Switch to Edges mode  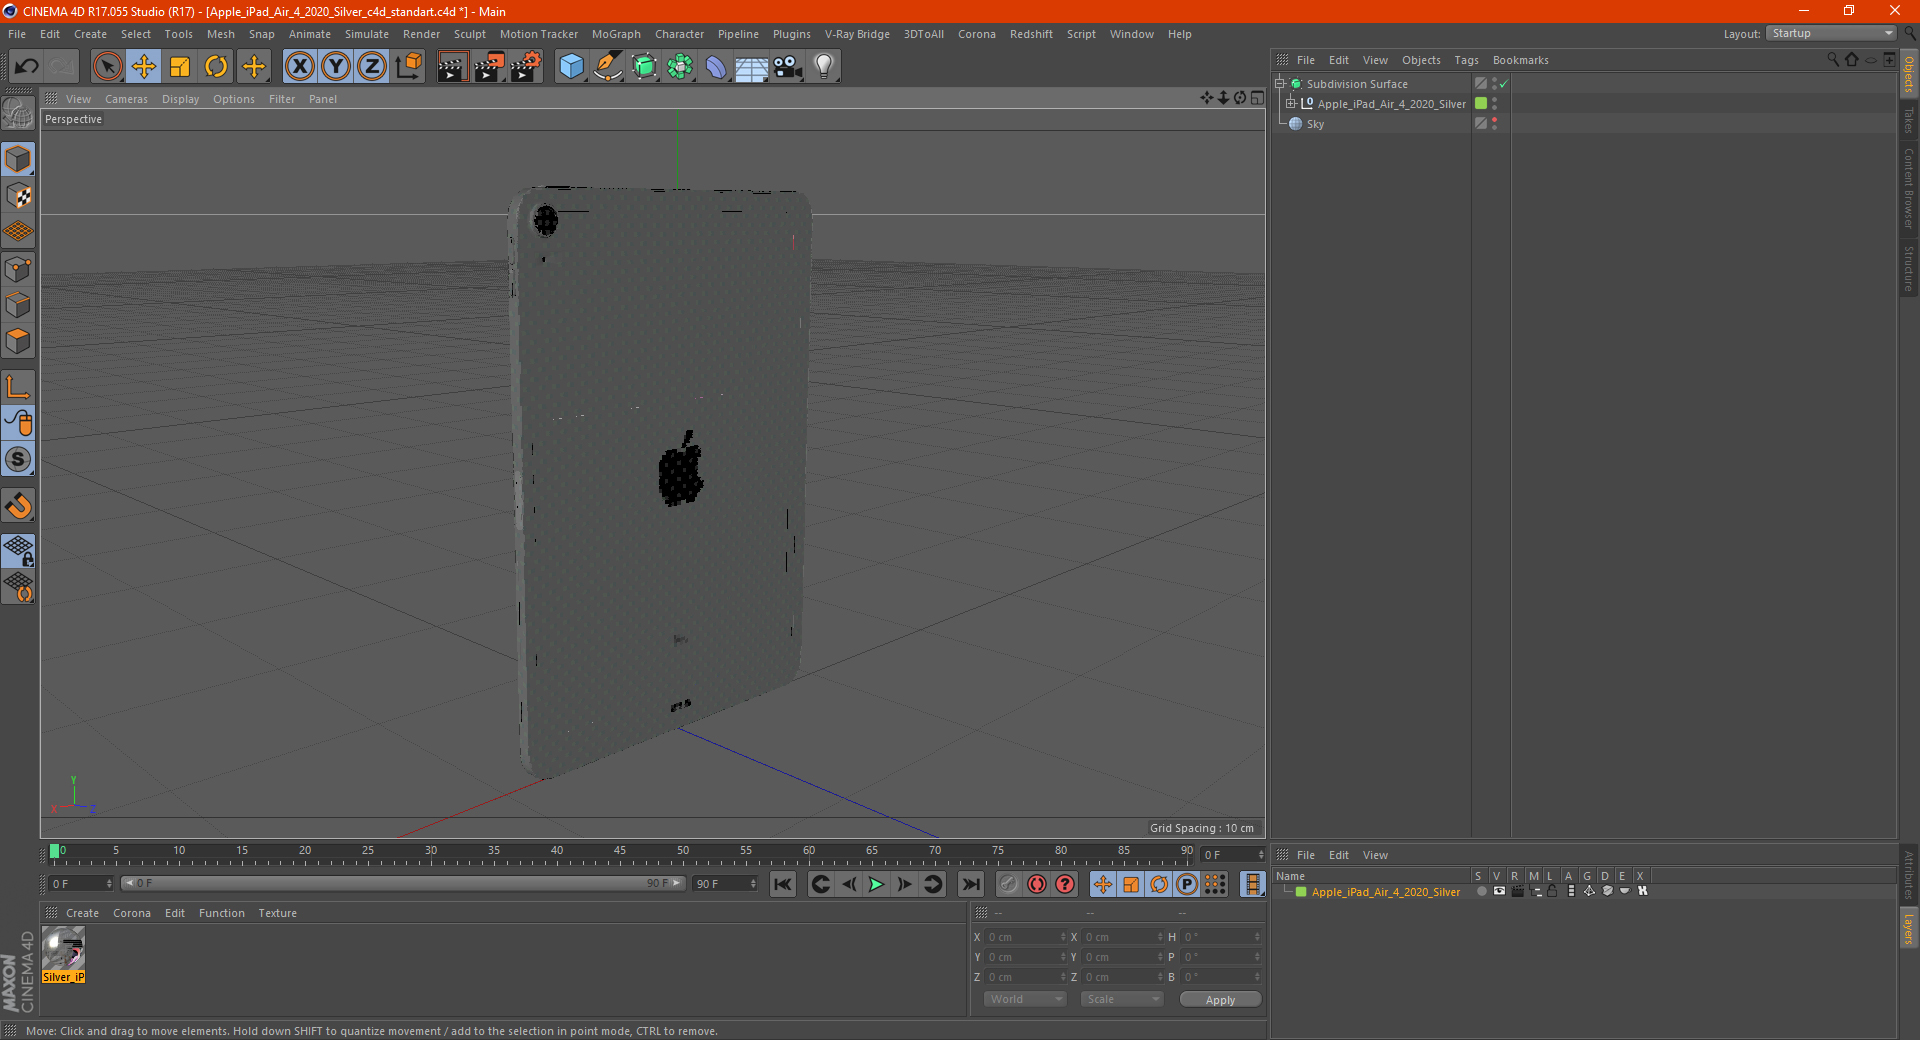(18, 305)
